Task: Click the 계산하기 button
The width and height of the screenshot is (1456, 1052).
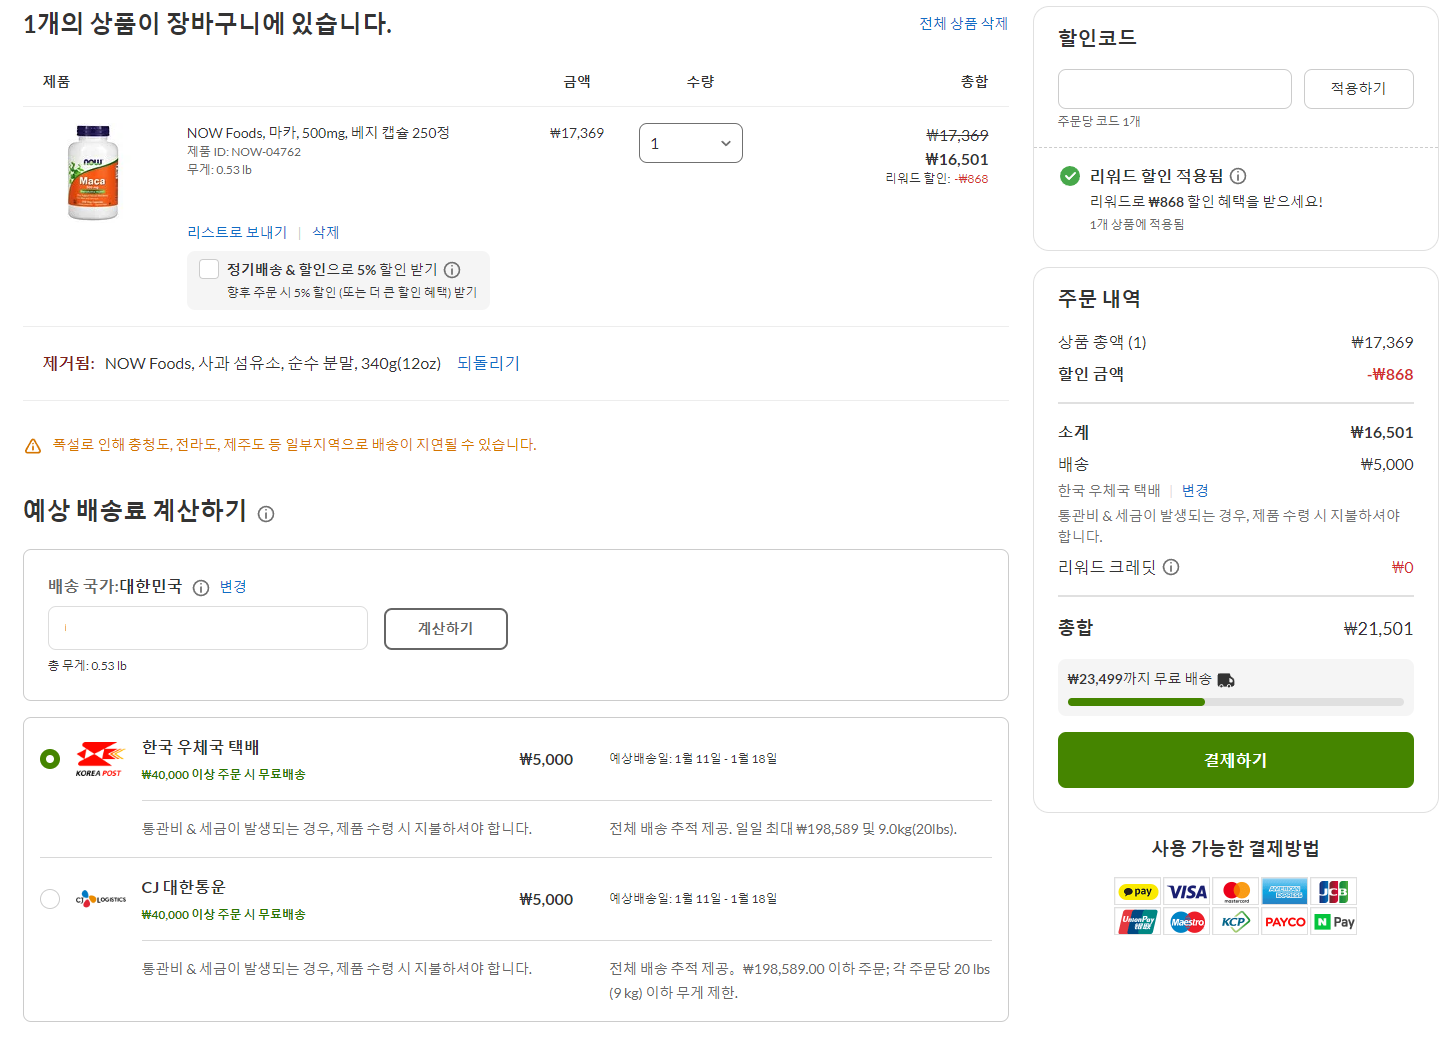Action: click(445, 629)
